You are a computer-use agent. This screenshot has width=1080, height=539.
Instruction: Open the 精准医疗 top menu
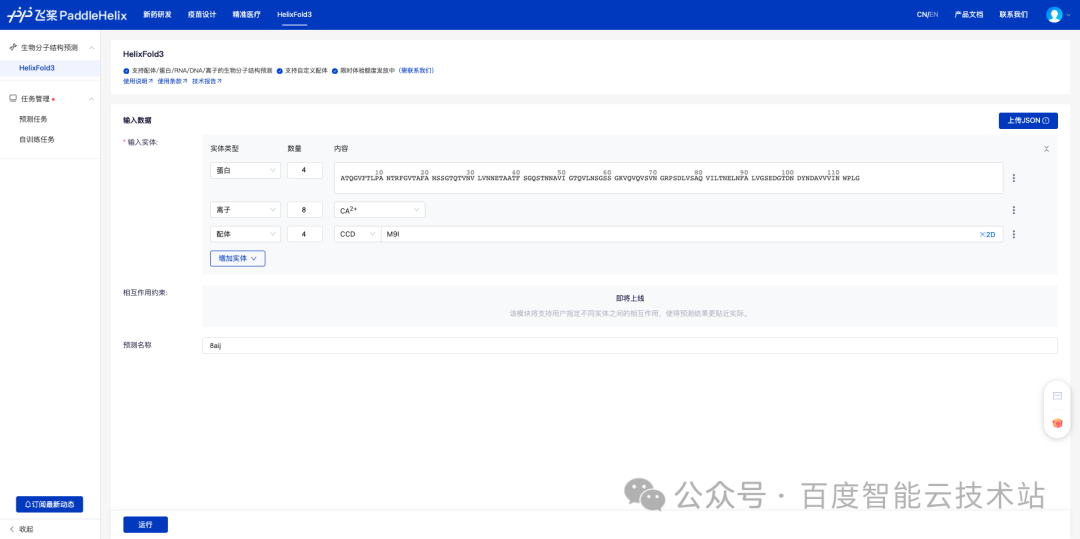tap(247, 14)
